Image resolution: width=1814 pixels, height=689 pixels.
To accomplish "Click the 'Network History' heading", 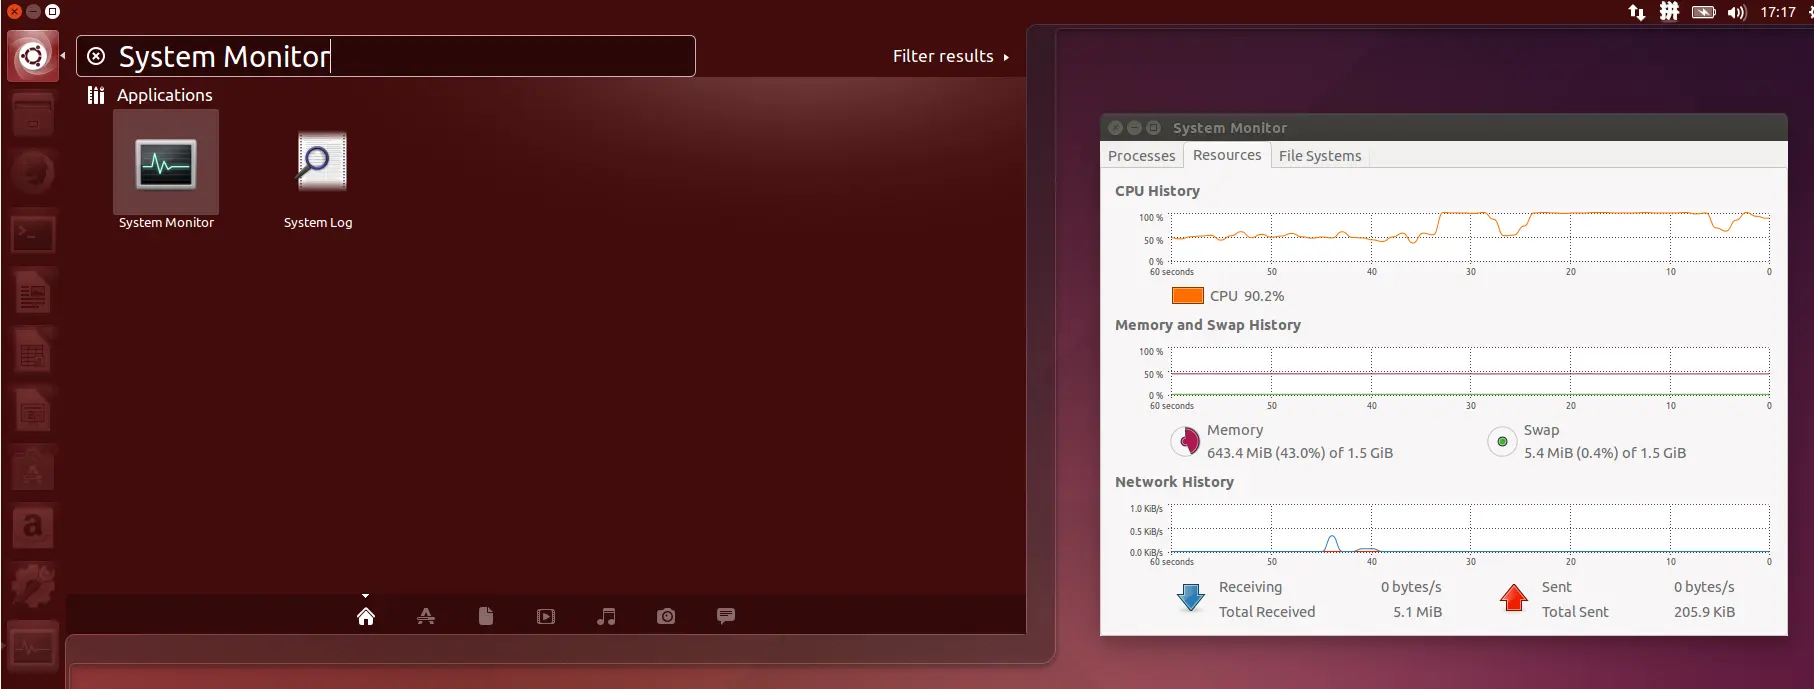I will pos(1174,482).
